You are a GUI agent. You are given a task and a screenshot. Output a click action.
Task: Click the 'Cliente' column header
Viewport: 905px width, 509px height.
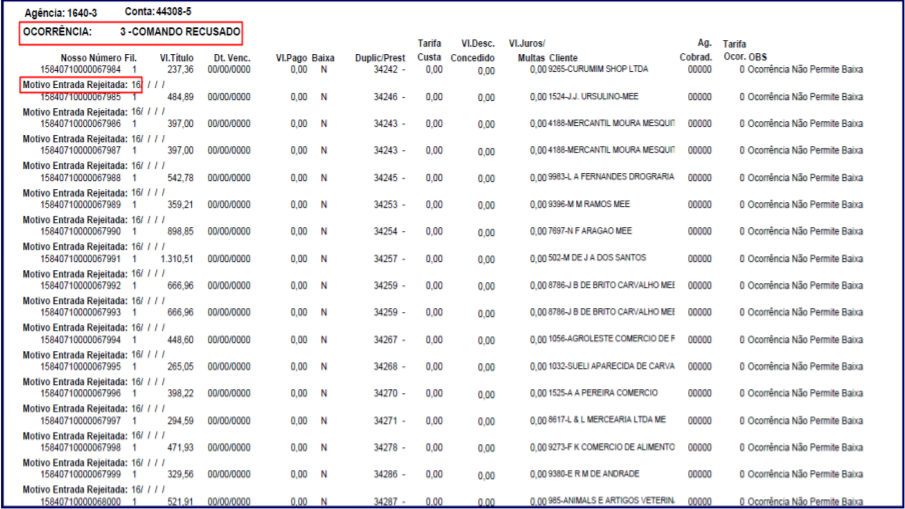[x=563, y=58]
